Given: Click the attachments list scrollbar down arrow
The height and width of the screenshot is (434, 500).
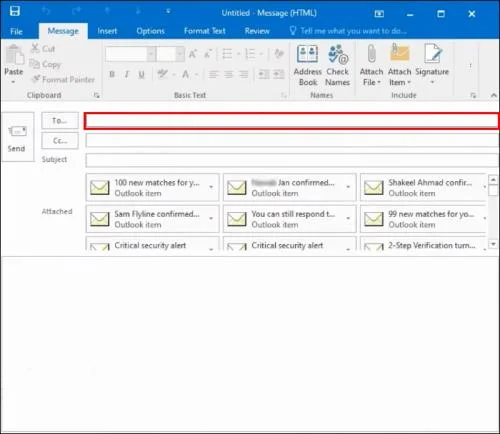Looking at the screenshot, I should click(x=493, y=244).
